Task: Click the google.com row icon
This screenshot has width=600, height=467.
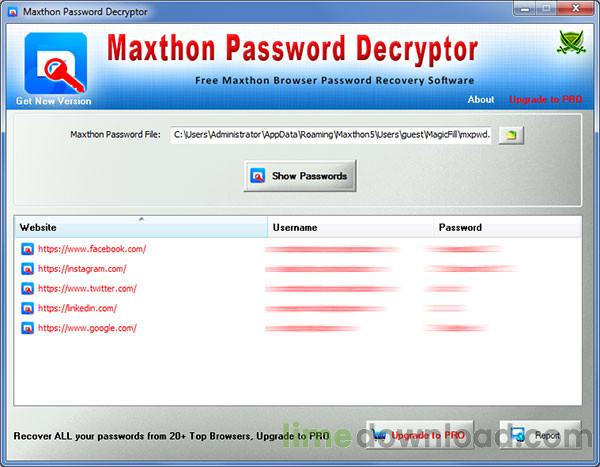Action: tap(27, 328)
